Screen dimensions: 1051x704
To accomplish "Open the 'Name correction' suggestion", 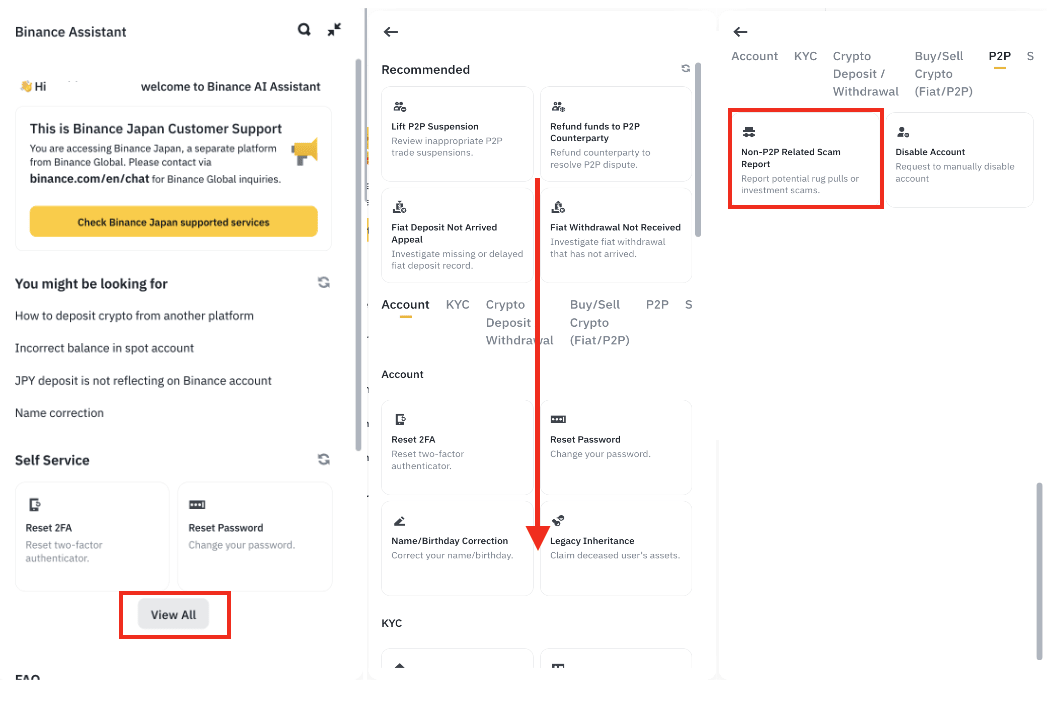I will click(60, 413).
